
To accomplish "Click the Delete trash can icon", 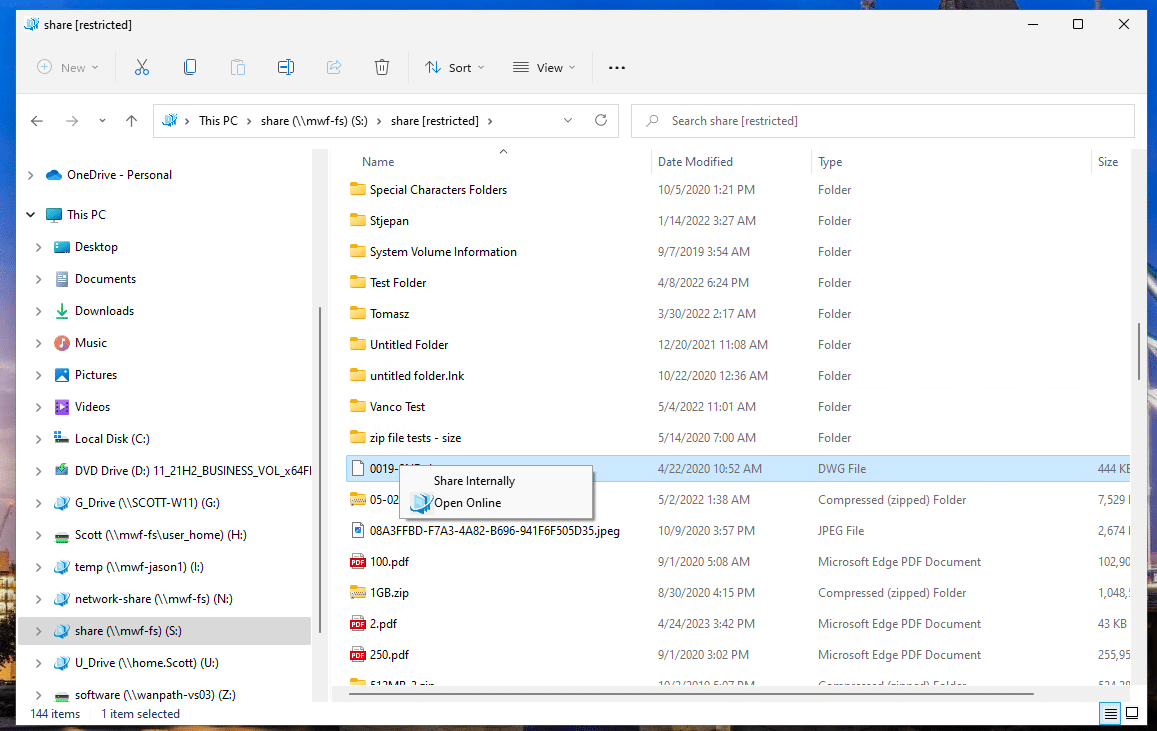I will (x=381, y=67).
